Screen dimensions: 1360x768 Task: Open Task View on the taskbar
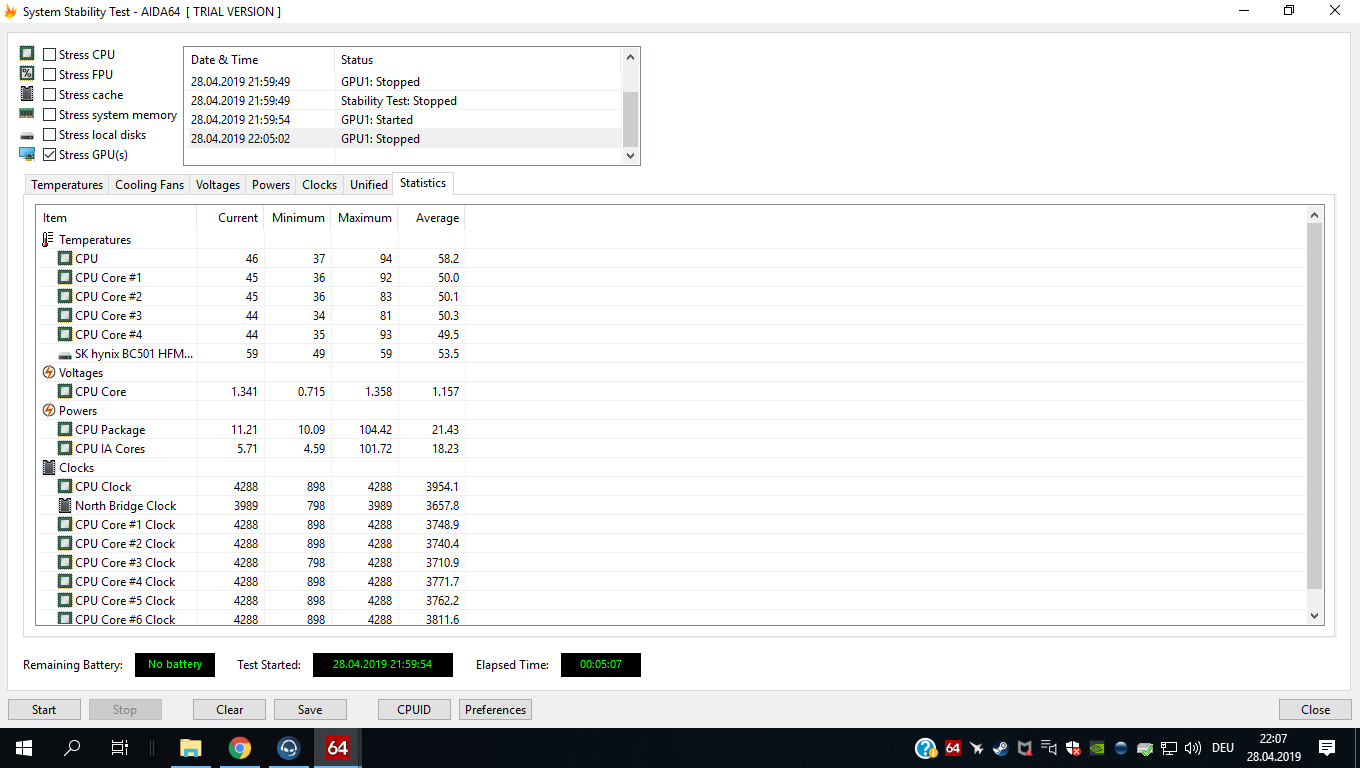[120, 748]
